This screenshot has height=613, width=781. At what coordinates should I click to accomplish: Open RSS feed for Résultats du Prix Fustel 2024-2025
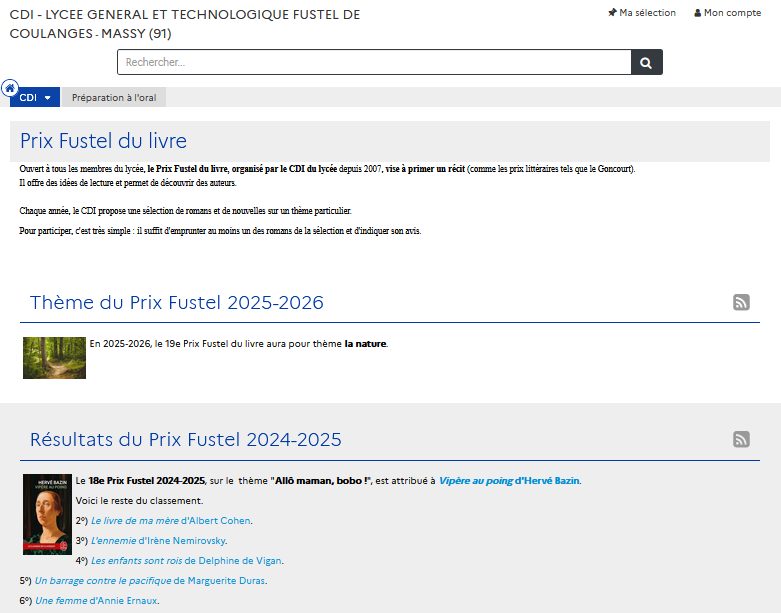[x=741, y=439]
